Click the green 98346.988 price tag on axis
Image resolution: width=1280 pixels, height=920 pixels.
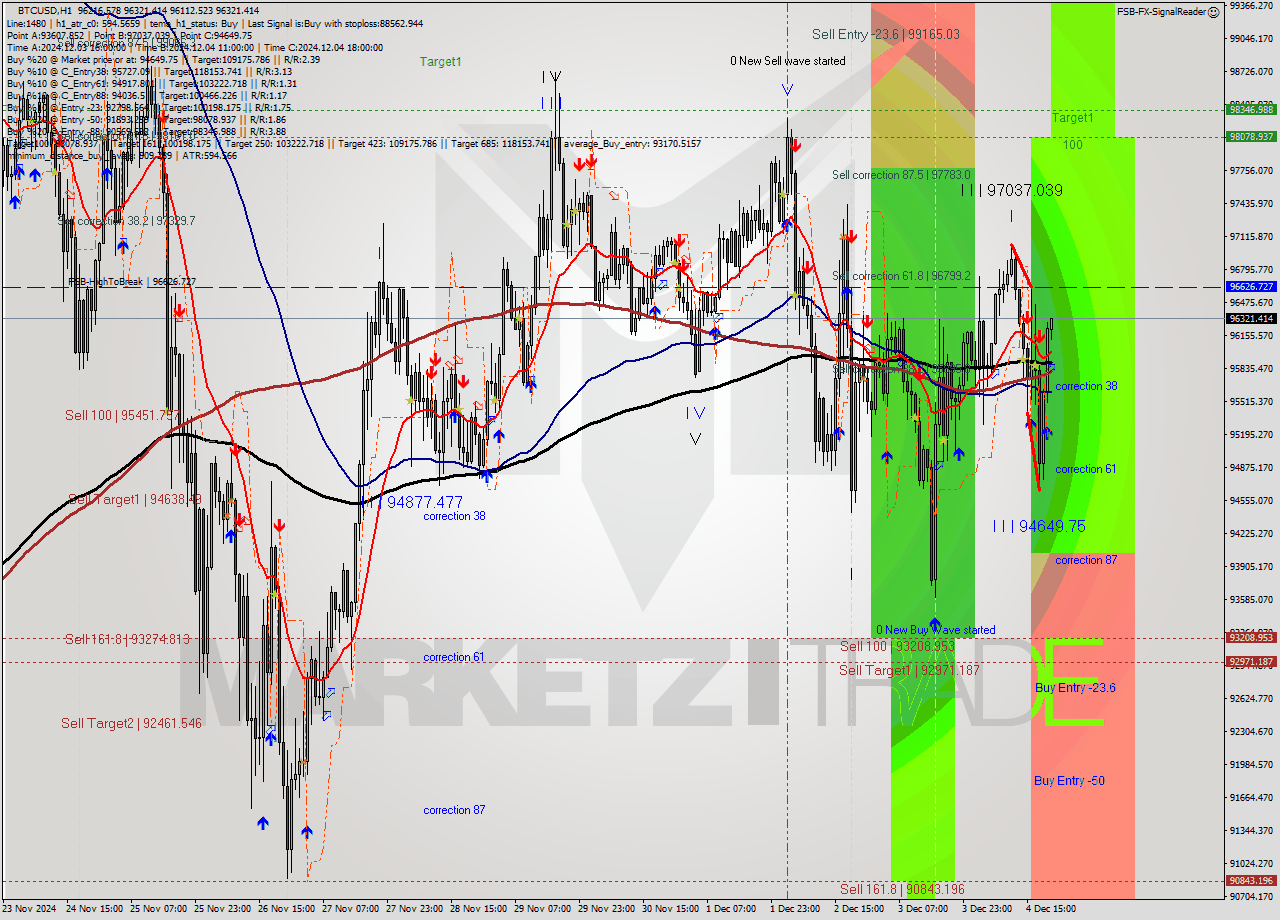1251,110
